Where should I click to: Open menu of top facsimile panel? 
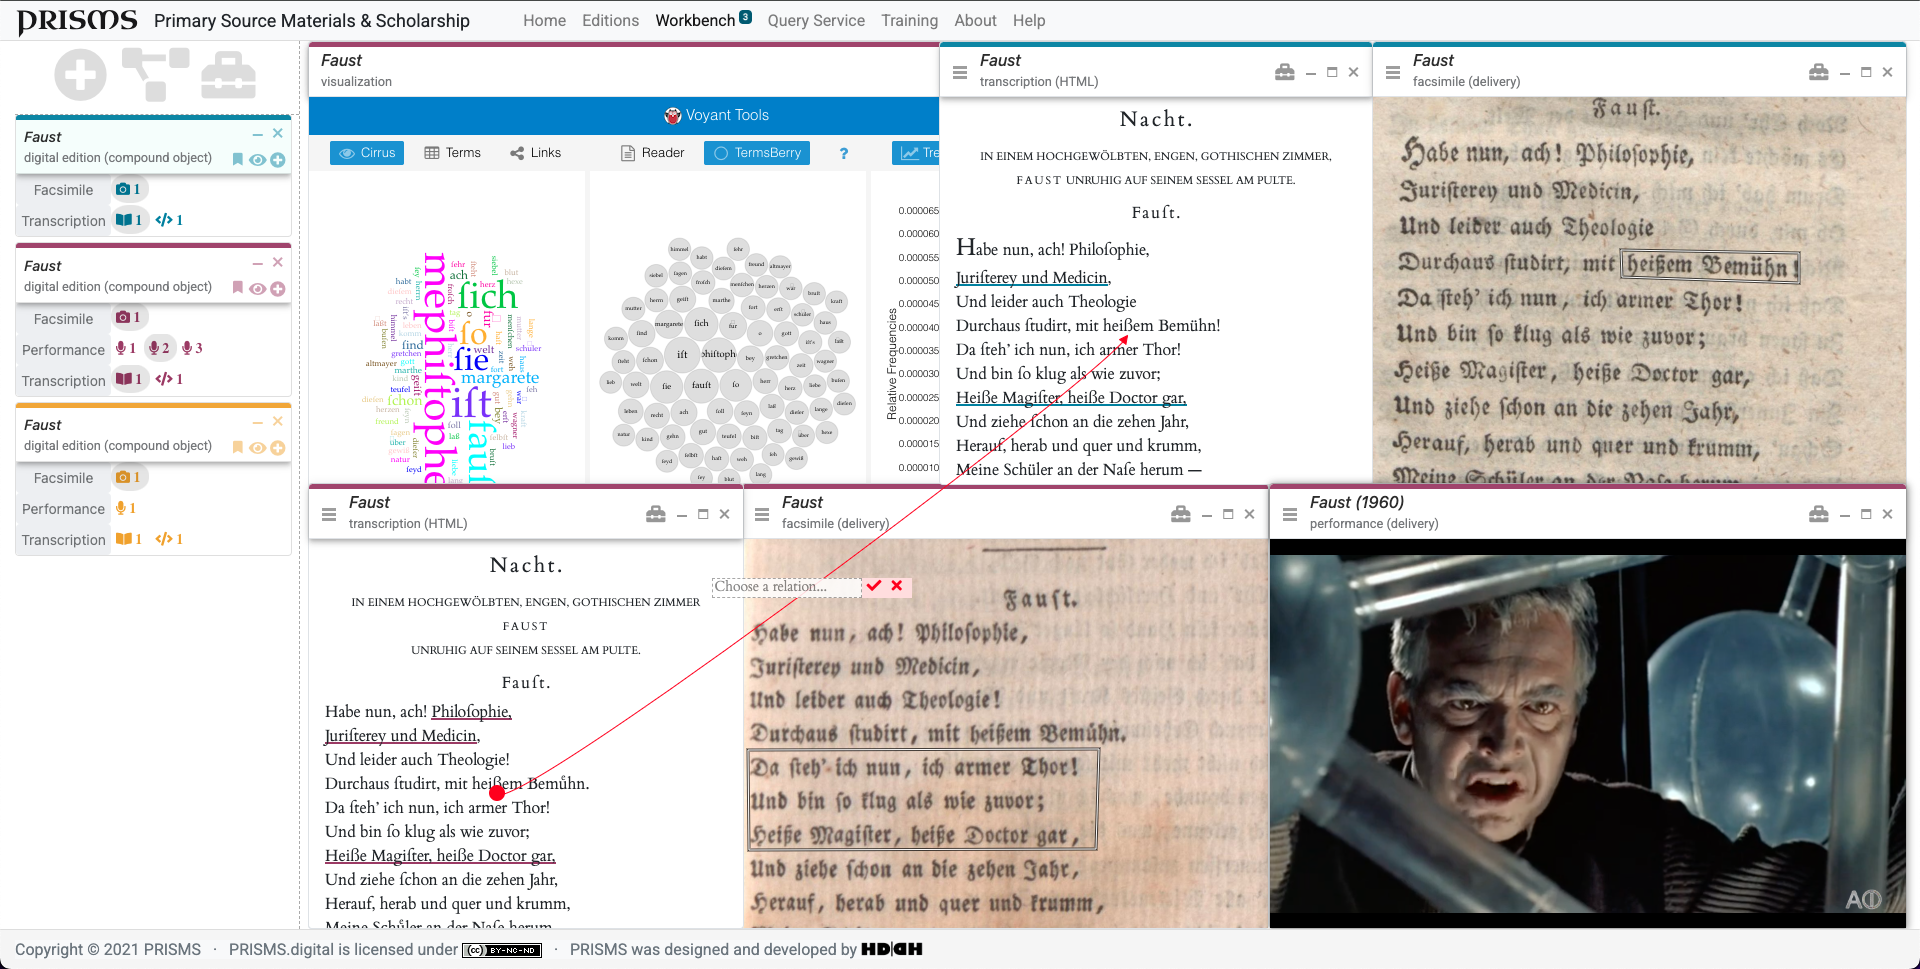(1393, 72)
